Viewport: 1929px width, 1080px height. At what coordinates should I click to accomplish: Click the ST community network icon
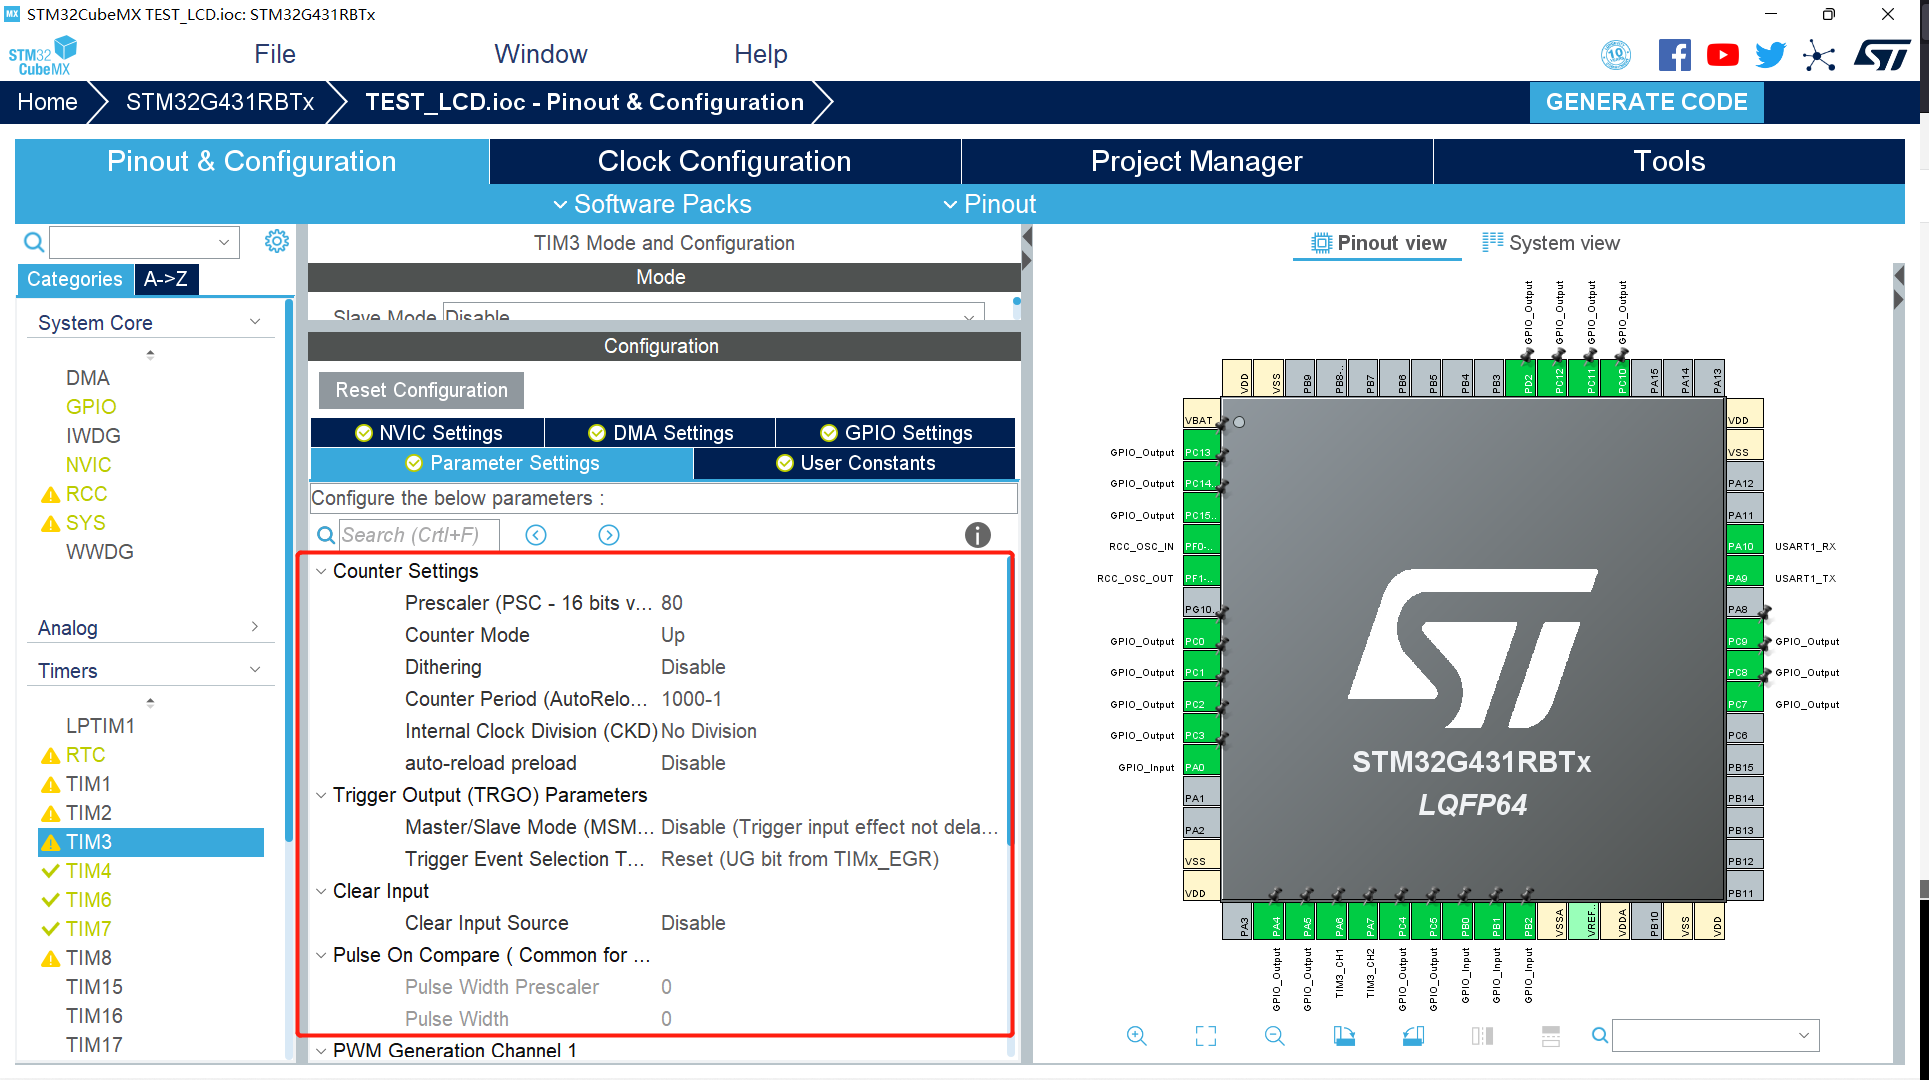pos(1819,55)
